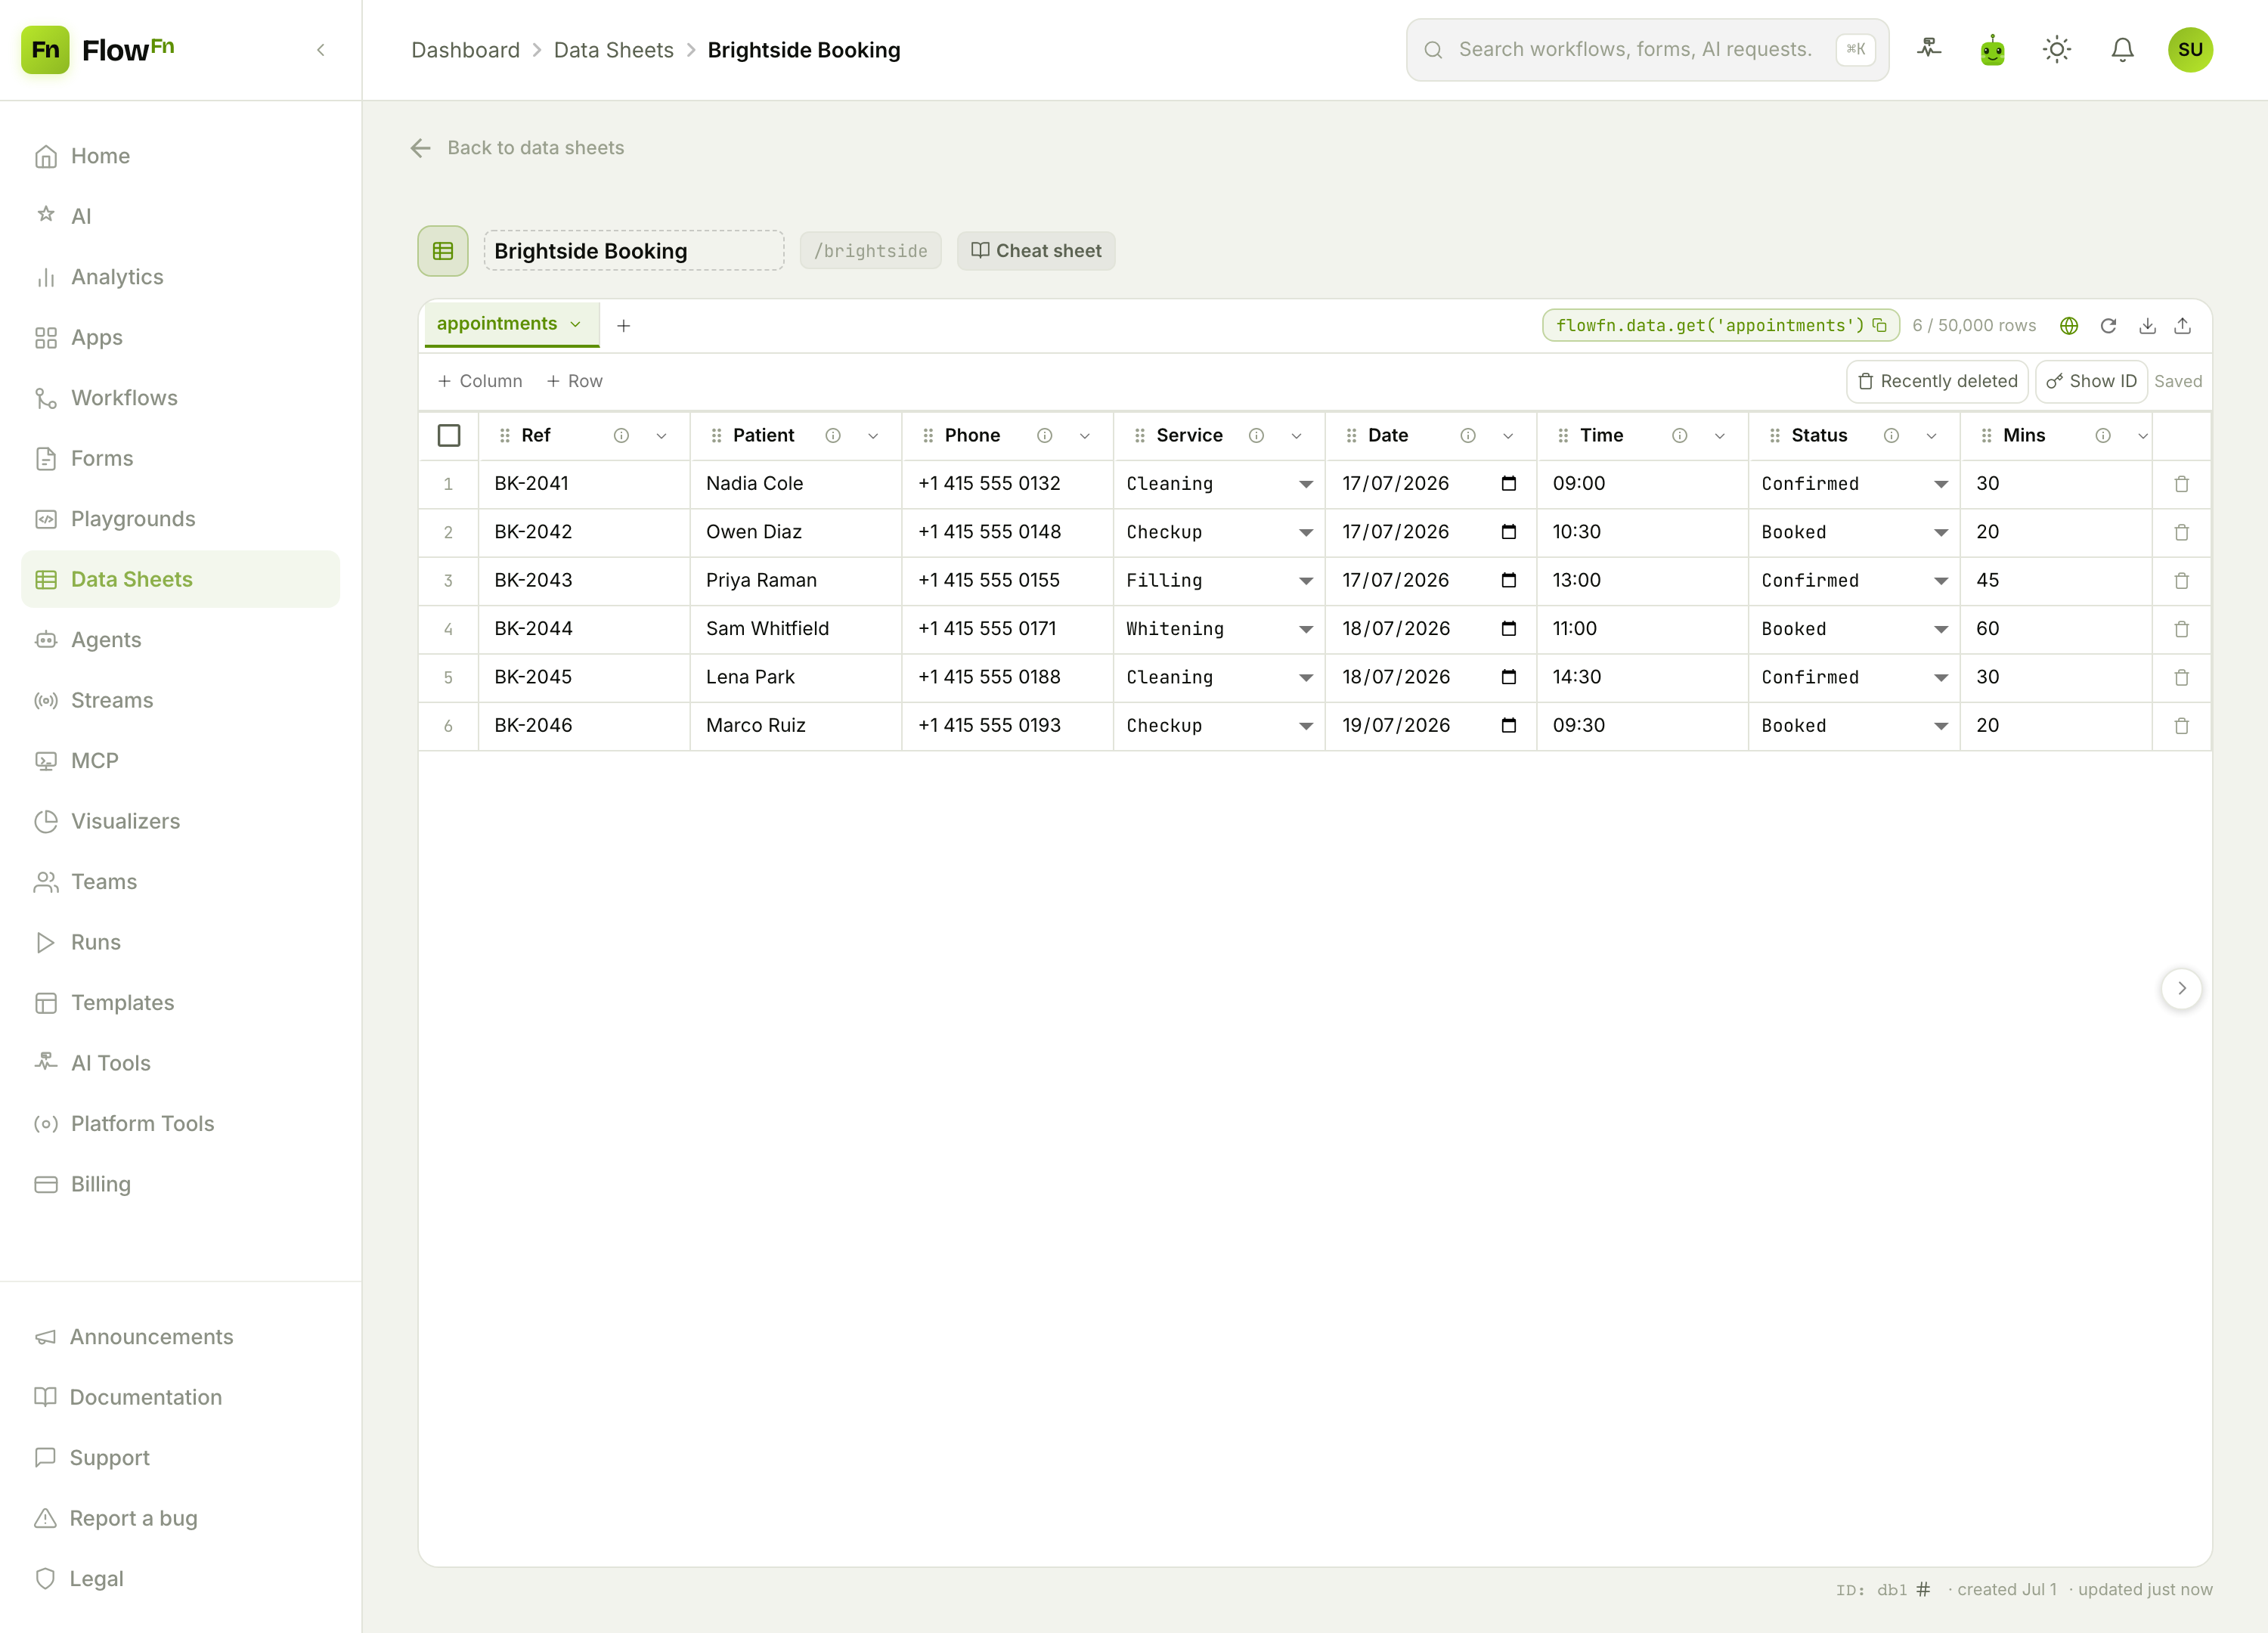Add a new table tab with plus
This screenshot has height=1633, width=2268.
click(624, 326)
